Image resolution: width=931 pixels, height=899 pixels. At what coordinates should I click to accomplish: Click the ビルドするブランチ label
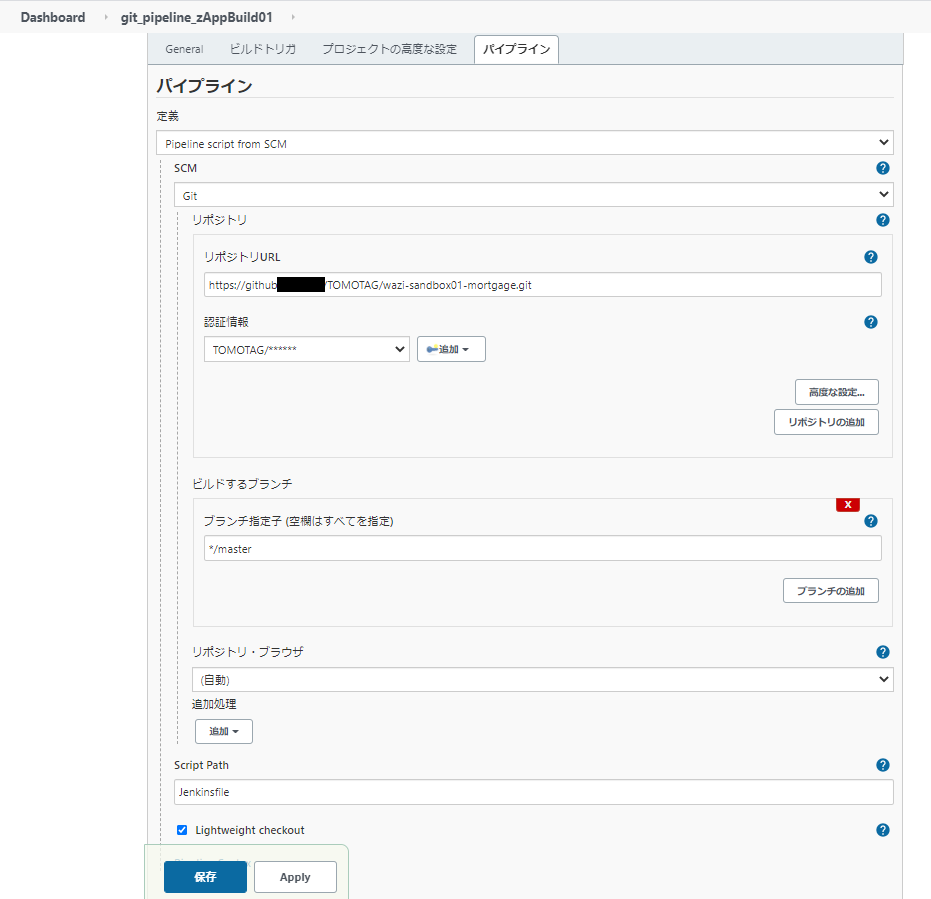coord(242,484)
